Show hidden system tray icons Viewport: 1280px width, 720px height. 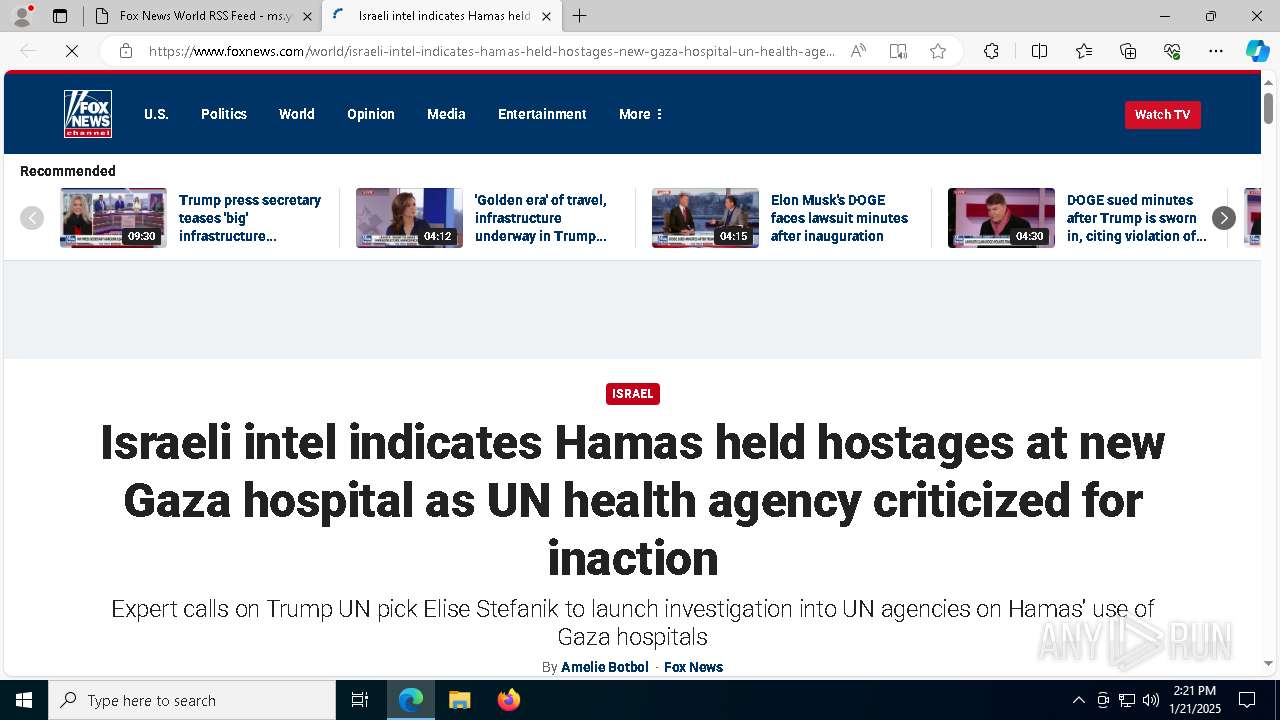[x=1078, y=700]
